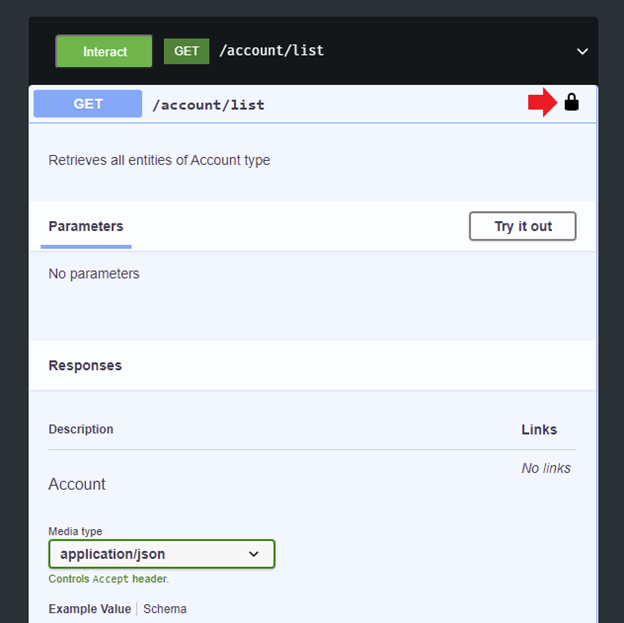Click the dropdown arrow in media type box
Screen dimensions: 624x623
[x=254, y=554]
